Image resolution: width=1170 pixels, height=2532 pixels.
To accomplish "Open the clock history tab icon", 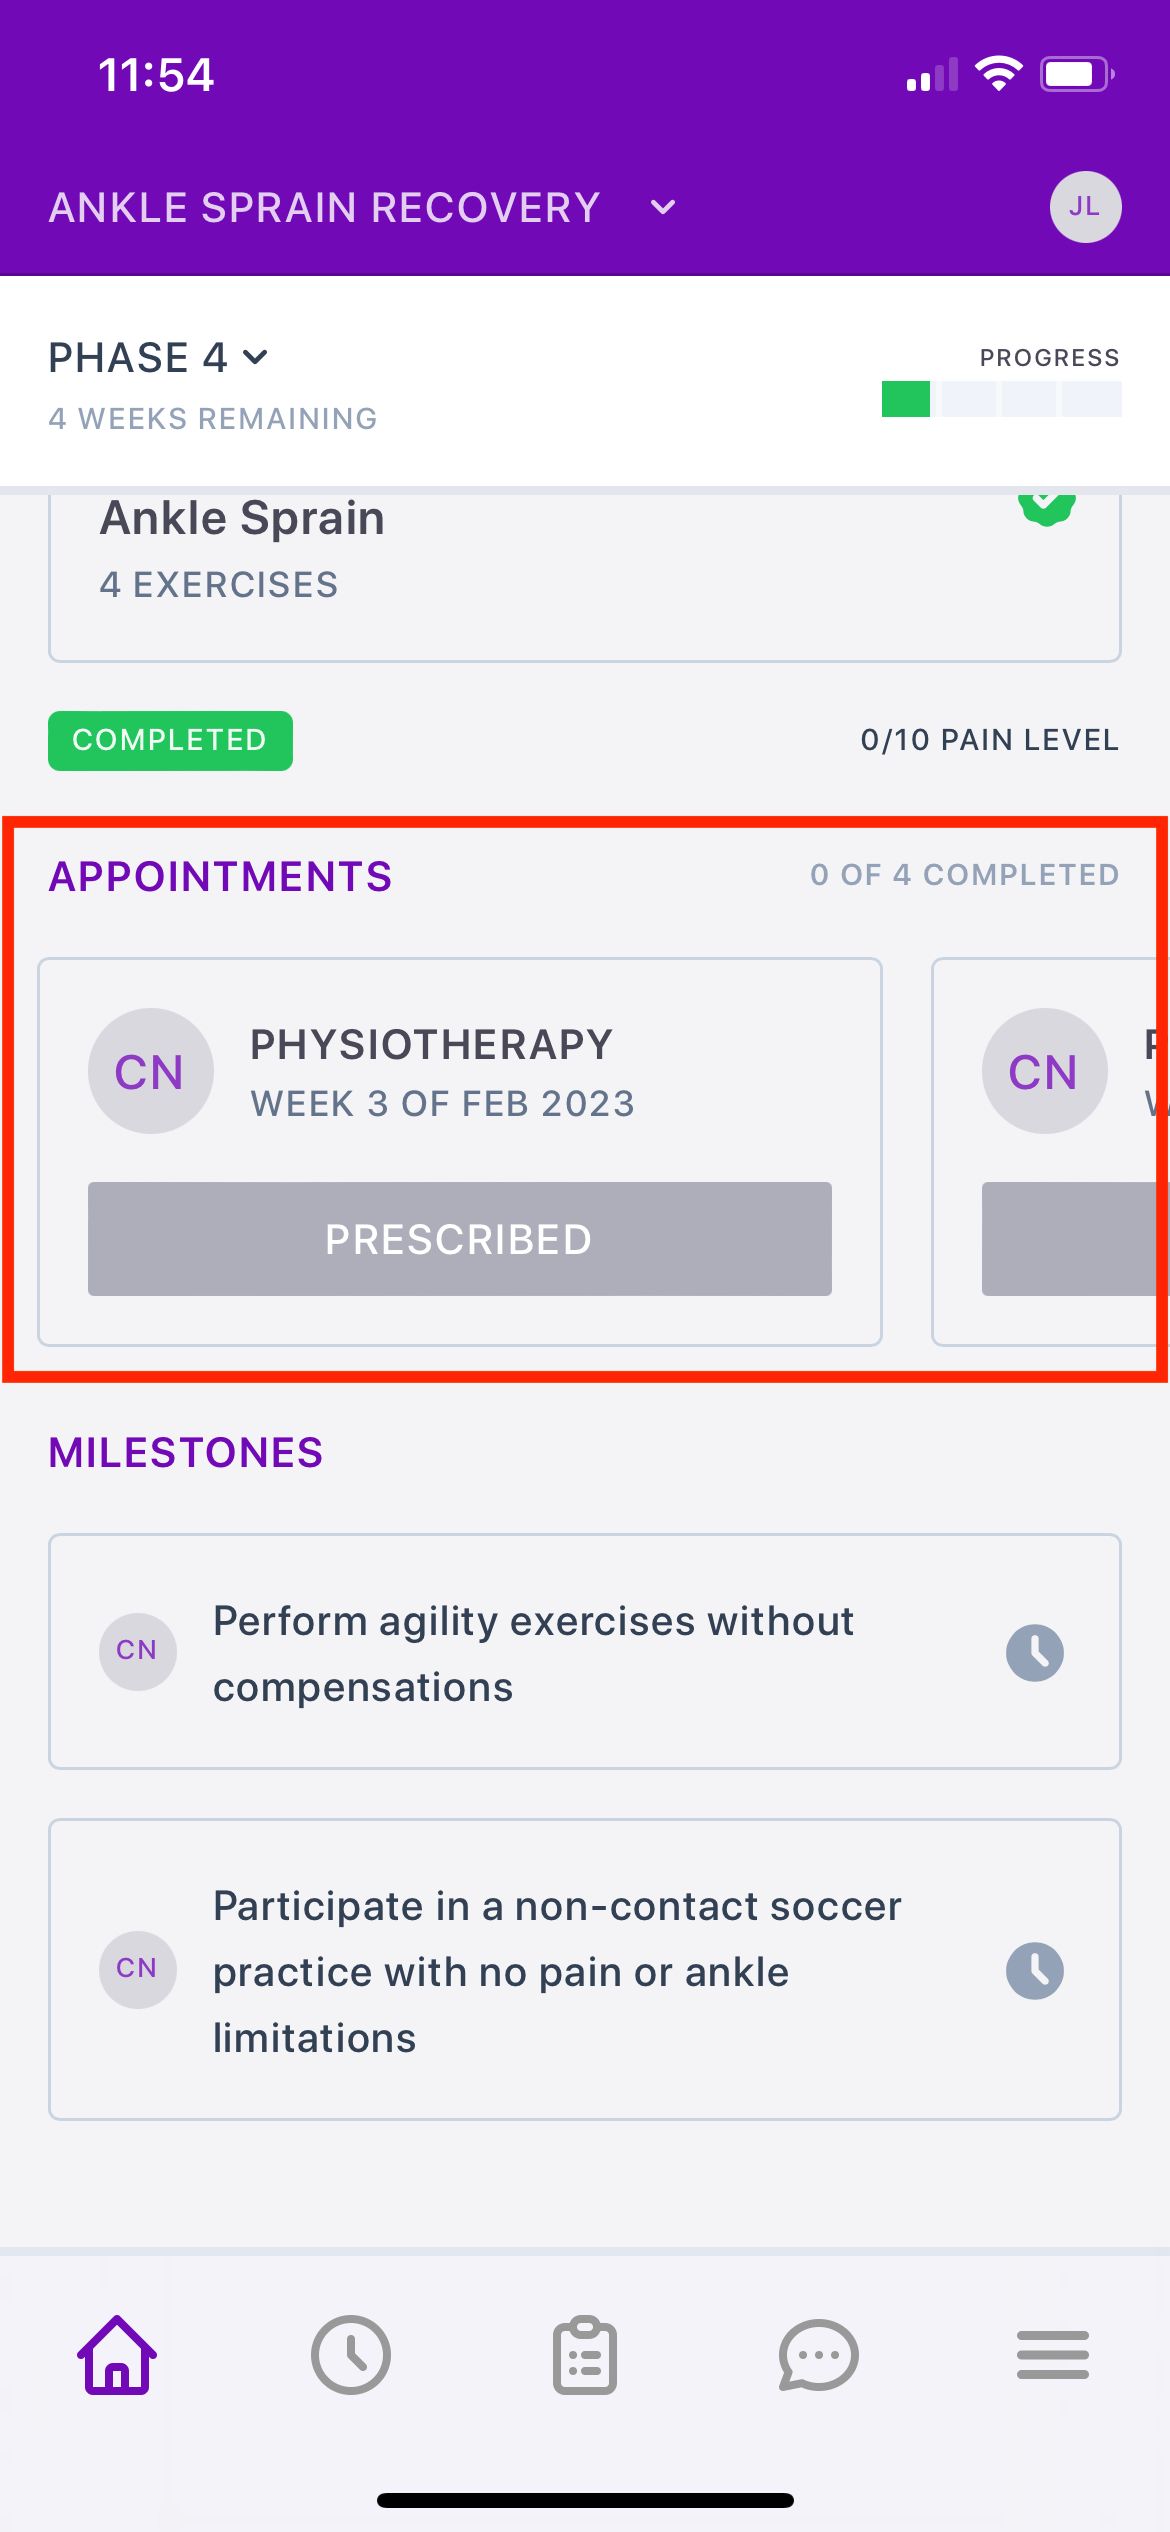I will click(351, 2355).
